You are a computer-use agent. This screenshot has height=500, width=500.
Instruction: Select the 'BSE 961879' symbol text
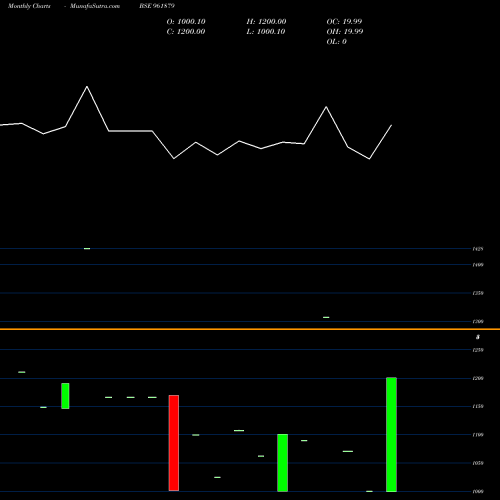click(x=157, y=6)
